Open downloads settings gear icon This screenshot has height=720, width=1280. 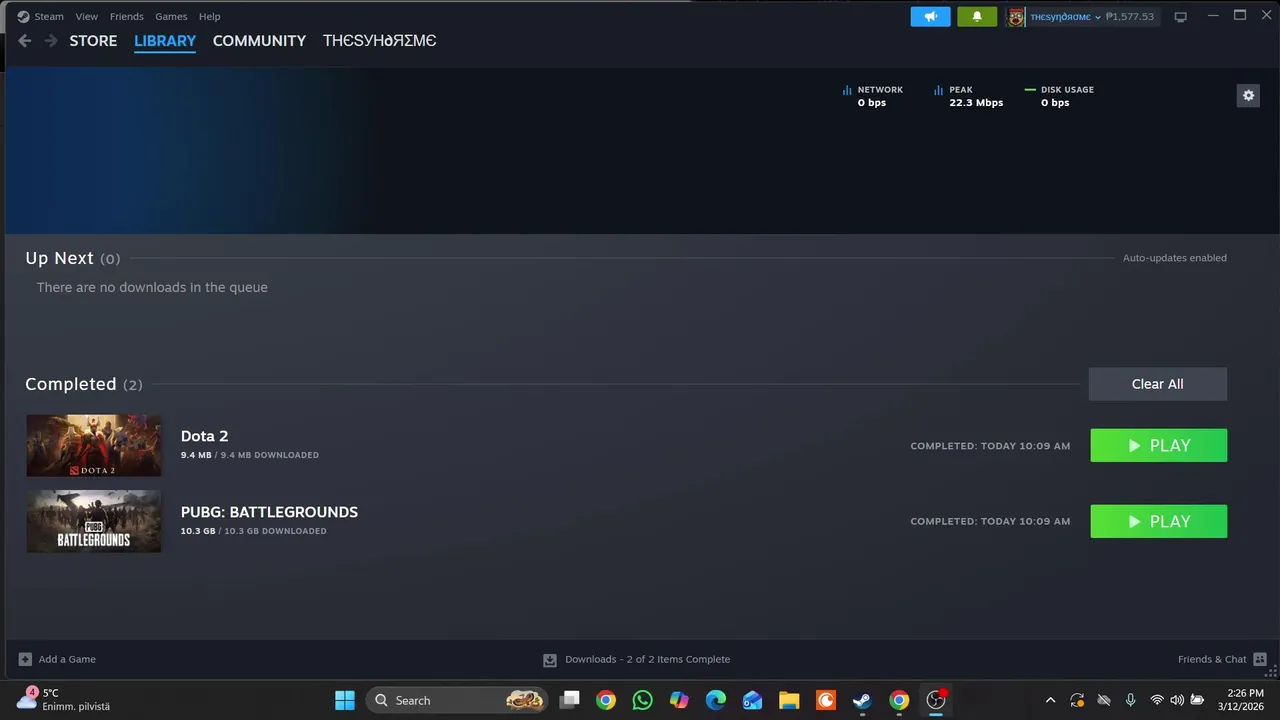1248,95
